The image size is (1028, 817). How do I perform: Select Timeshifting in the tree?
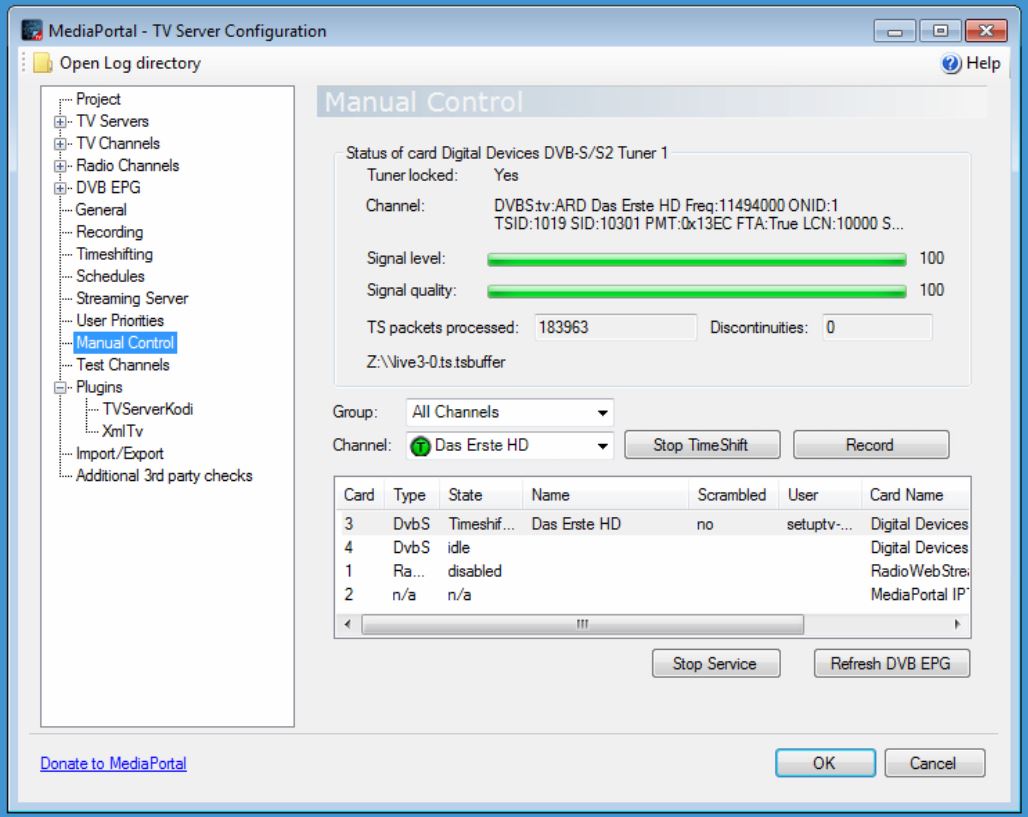(114, 254)
